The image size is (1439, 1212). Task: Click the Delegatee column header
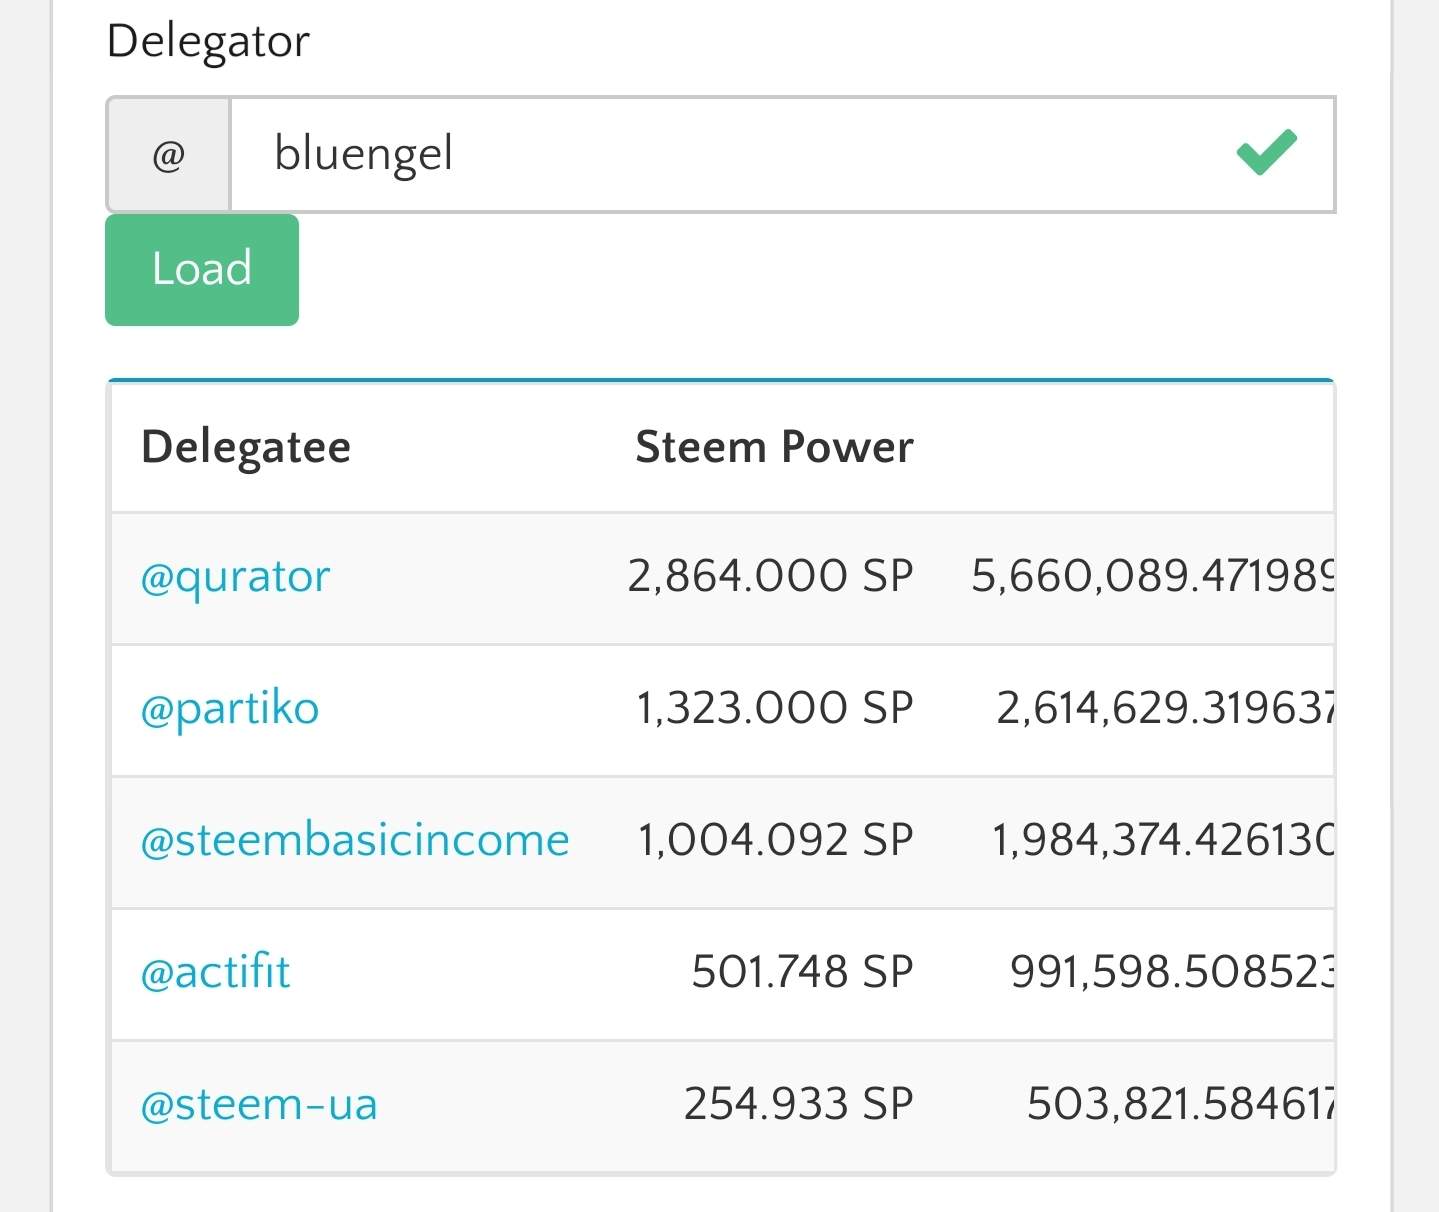246,447
